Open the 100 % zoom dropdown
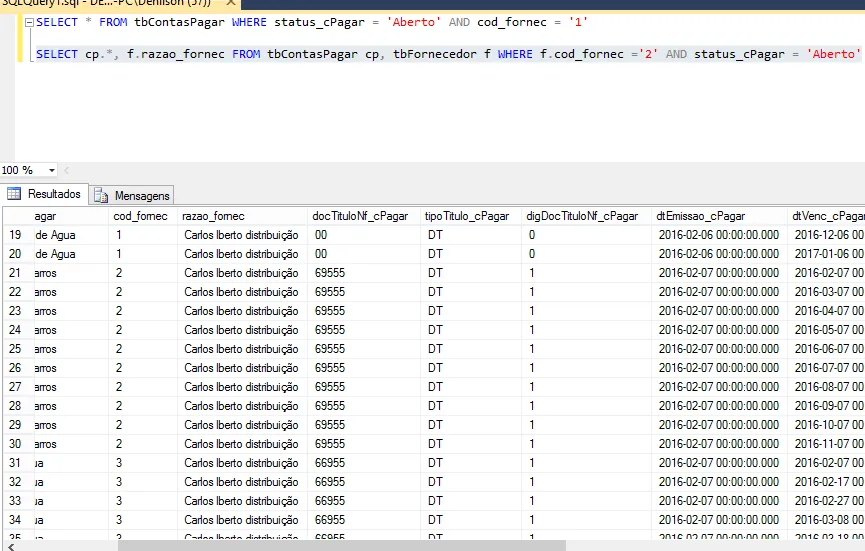865x551 pixels. tap(52, 171)
